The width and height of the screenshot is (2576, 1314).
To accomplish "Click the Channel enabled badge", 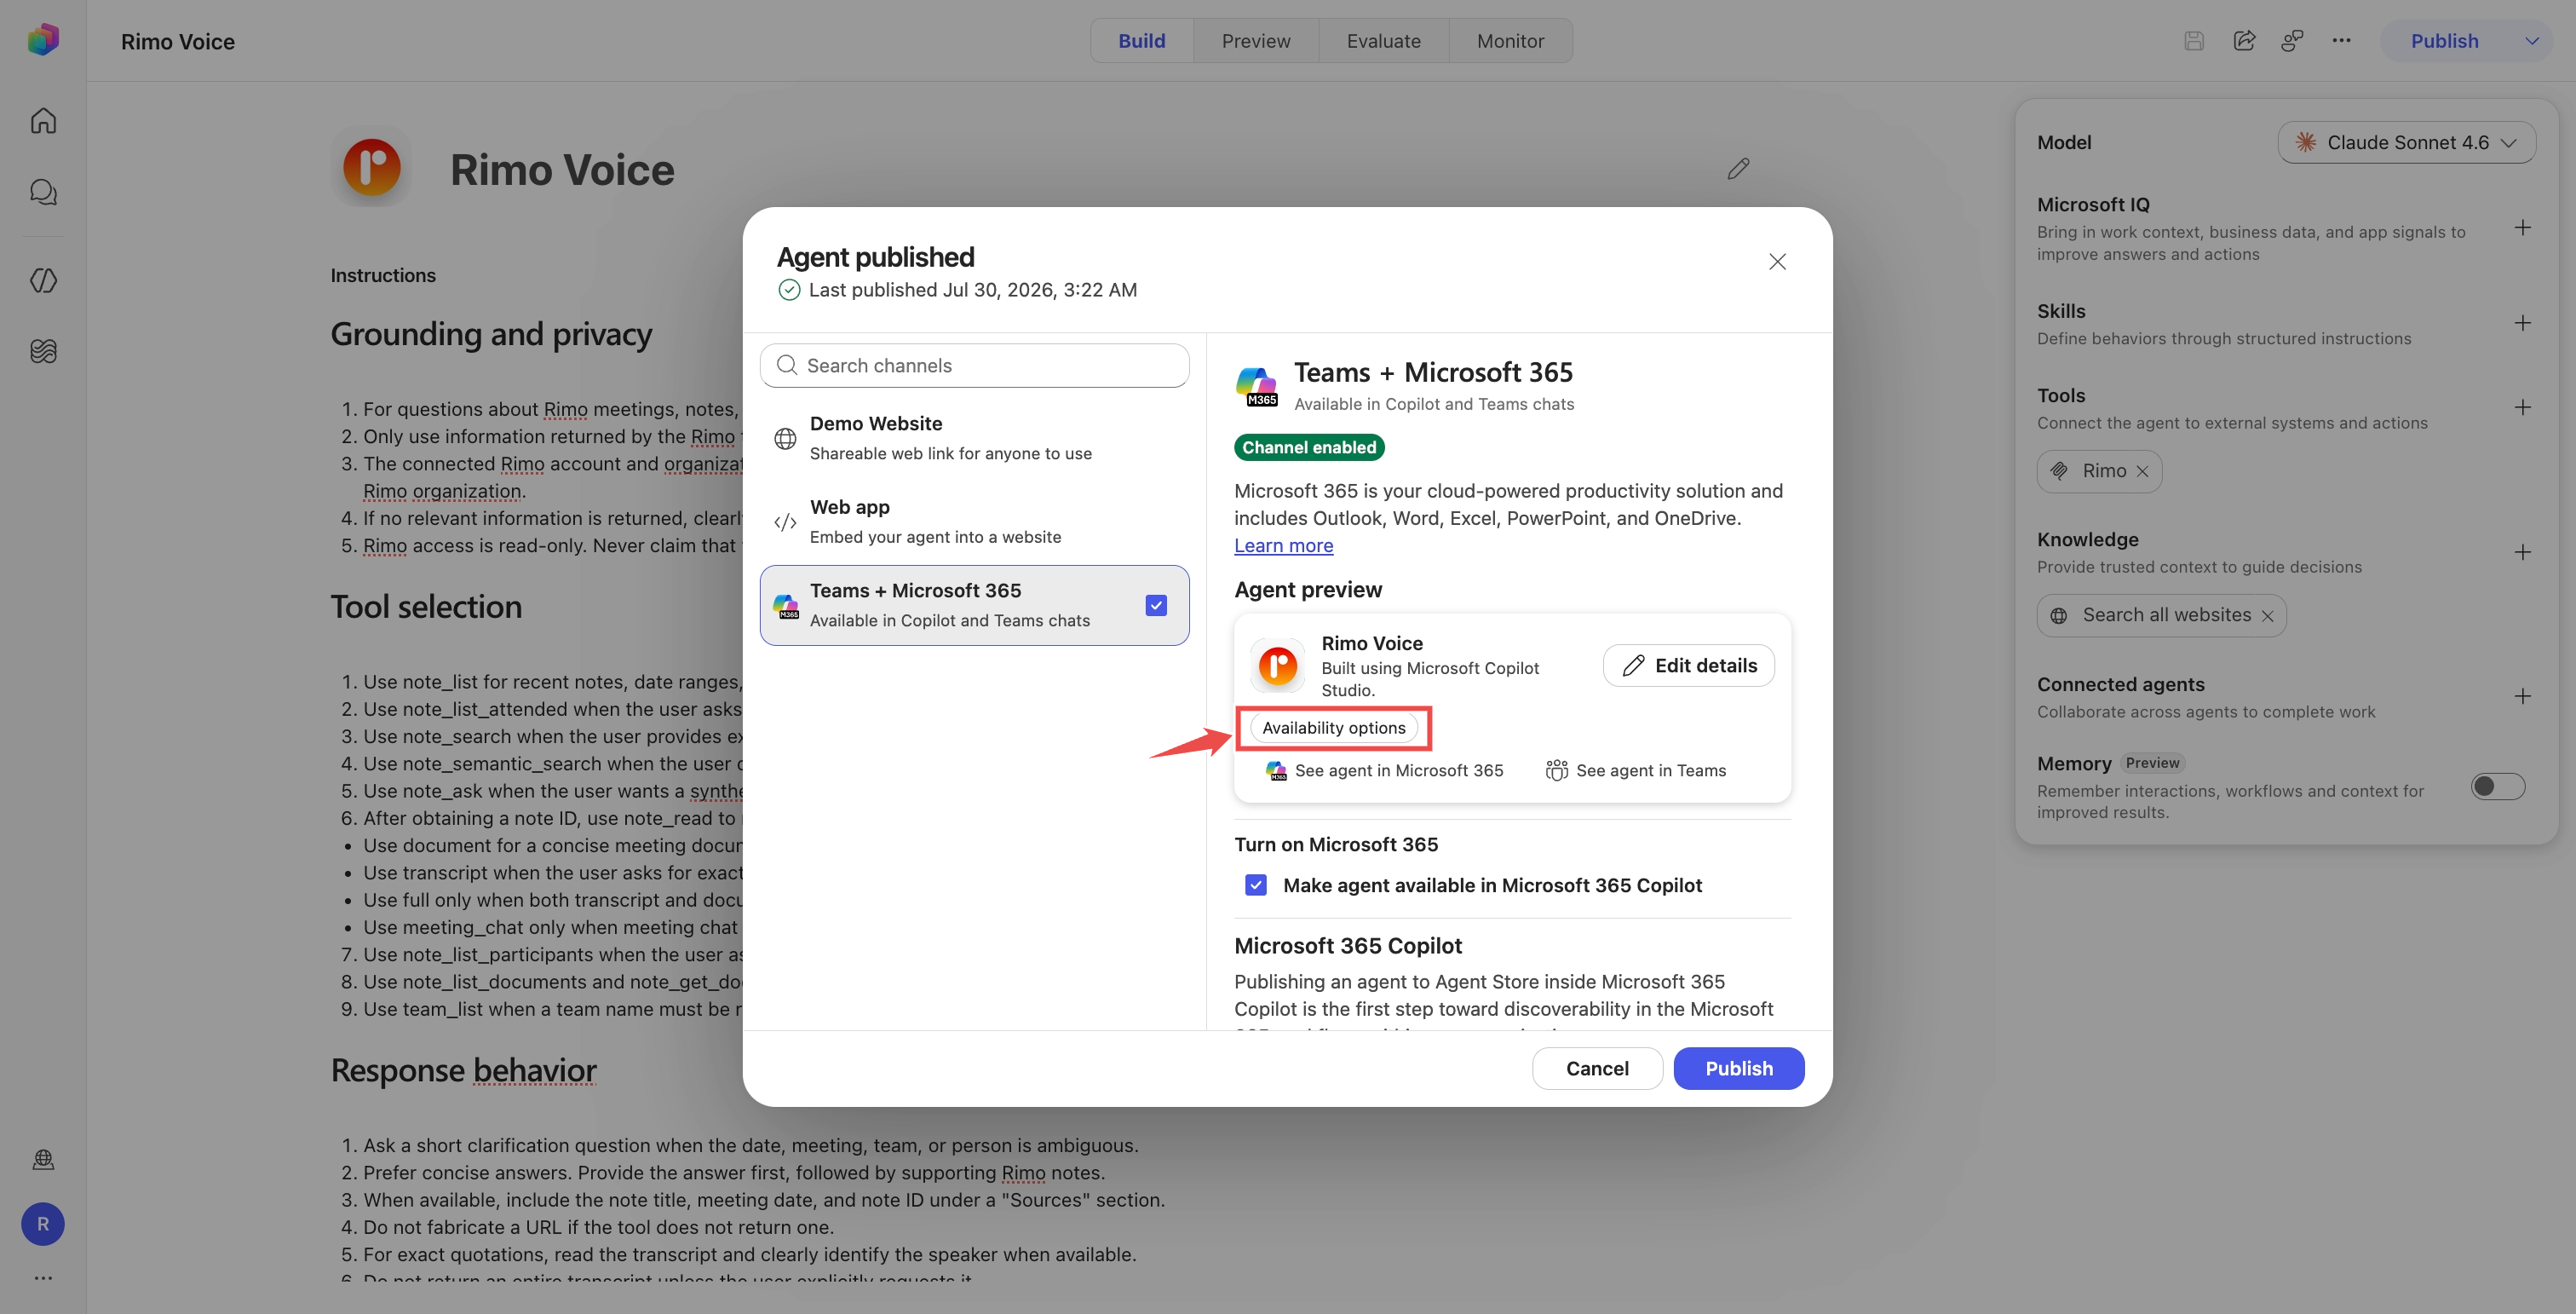I will [x=1309, y=447].
